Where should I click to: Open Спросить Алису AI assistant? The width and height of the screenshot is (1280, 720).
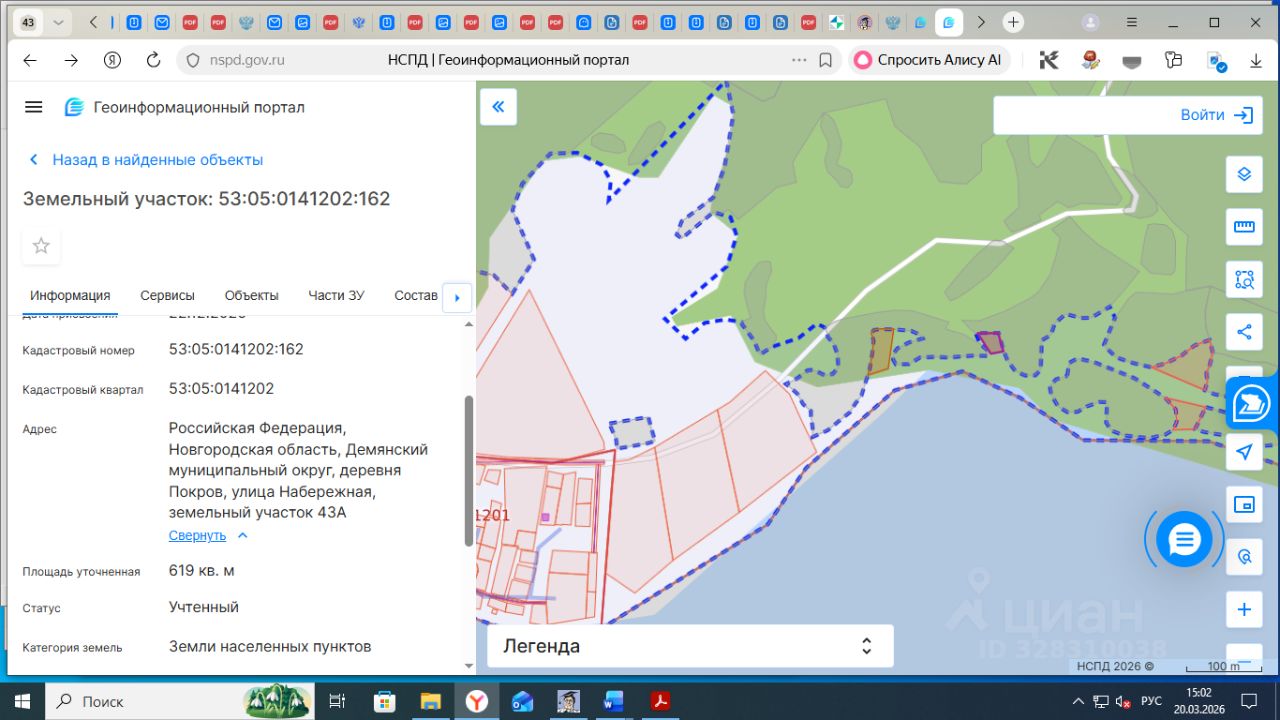point(929,60)
